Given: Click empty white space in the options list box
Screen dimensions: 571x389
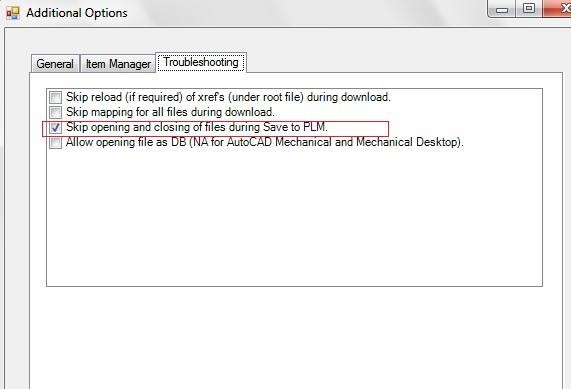Looking at the screenshot, I should (294, 219).
